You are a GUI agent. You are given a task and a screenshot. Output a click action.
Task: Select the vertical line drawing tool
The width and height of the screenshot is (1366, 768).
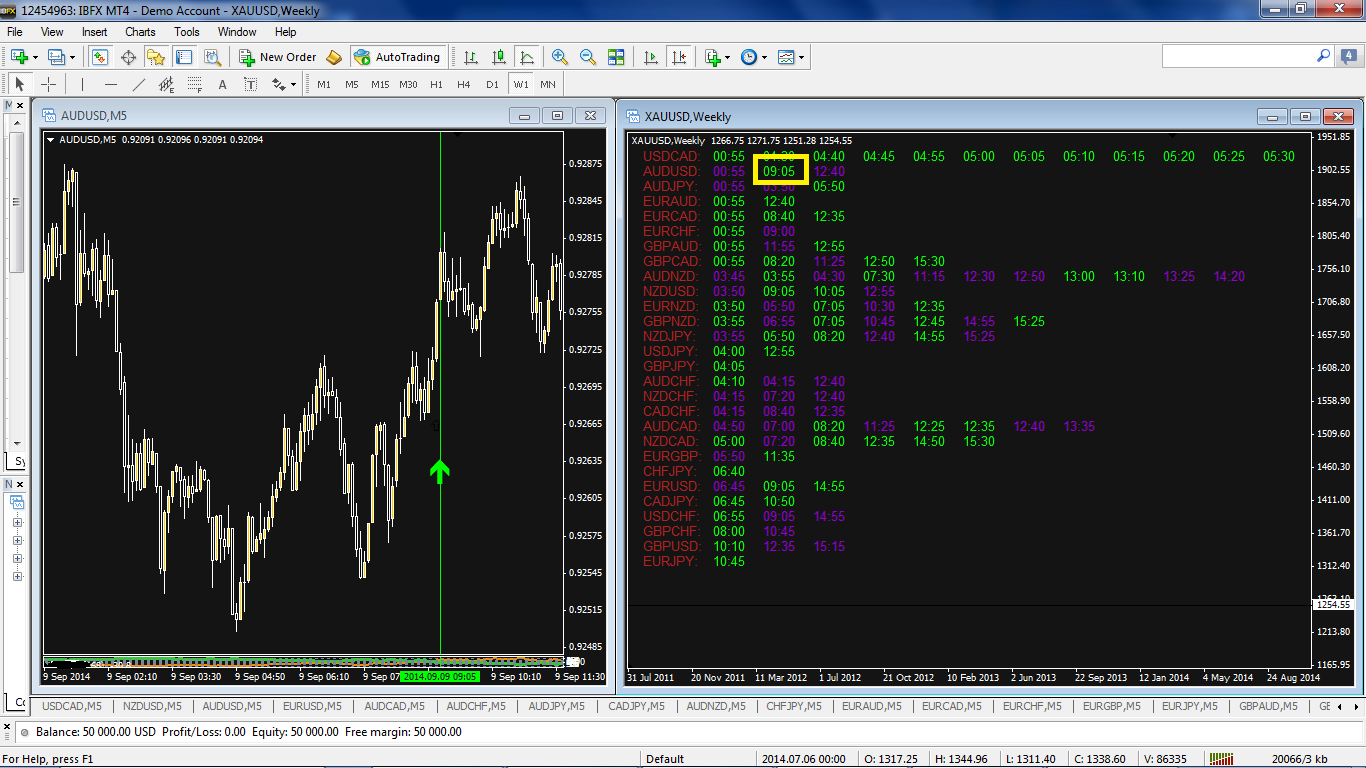coord(83,85)
